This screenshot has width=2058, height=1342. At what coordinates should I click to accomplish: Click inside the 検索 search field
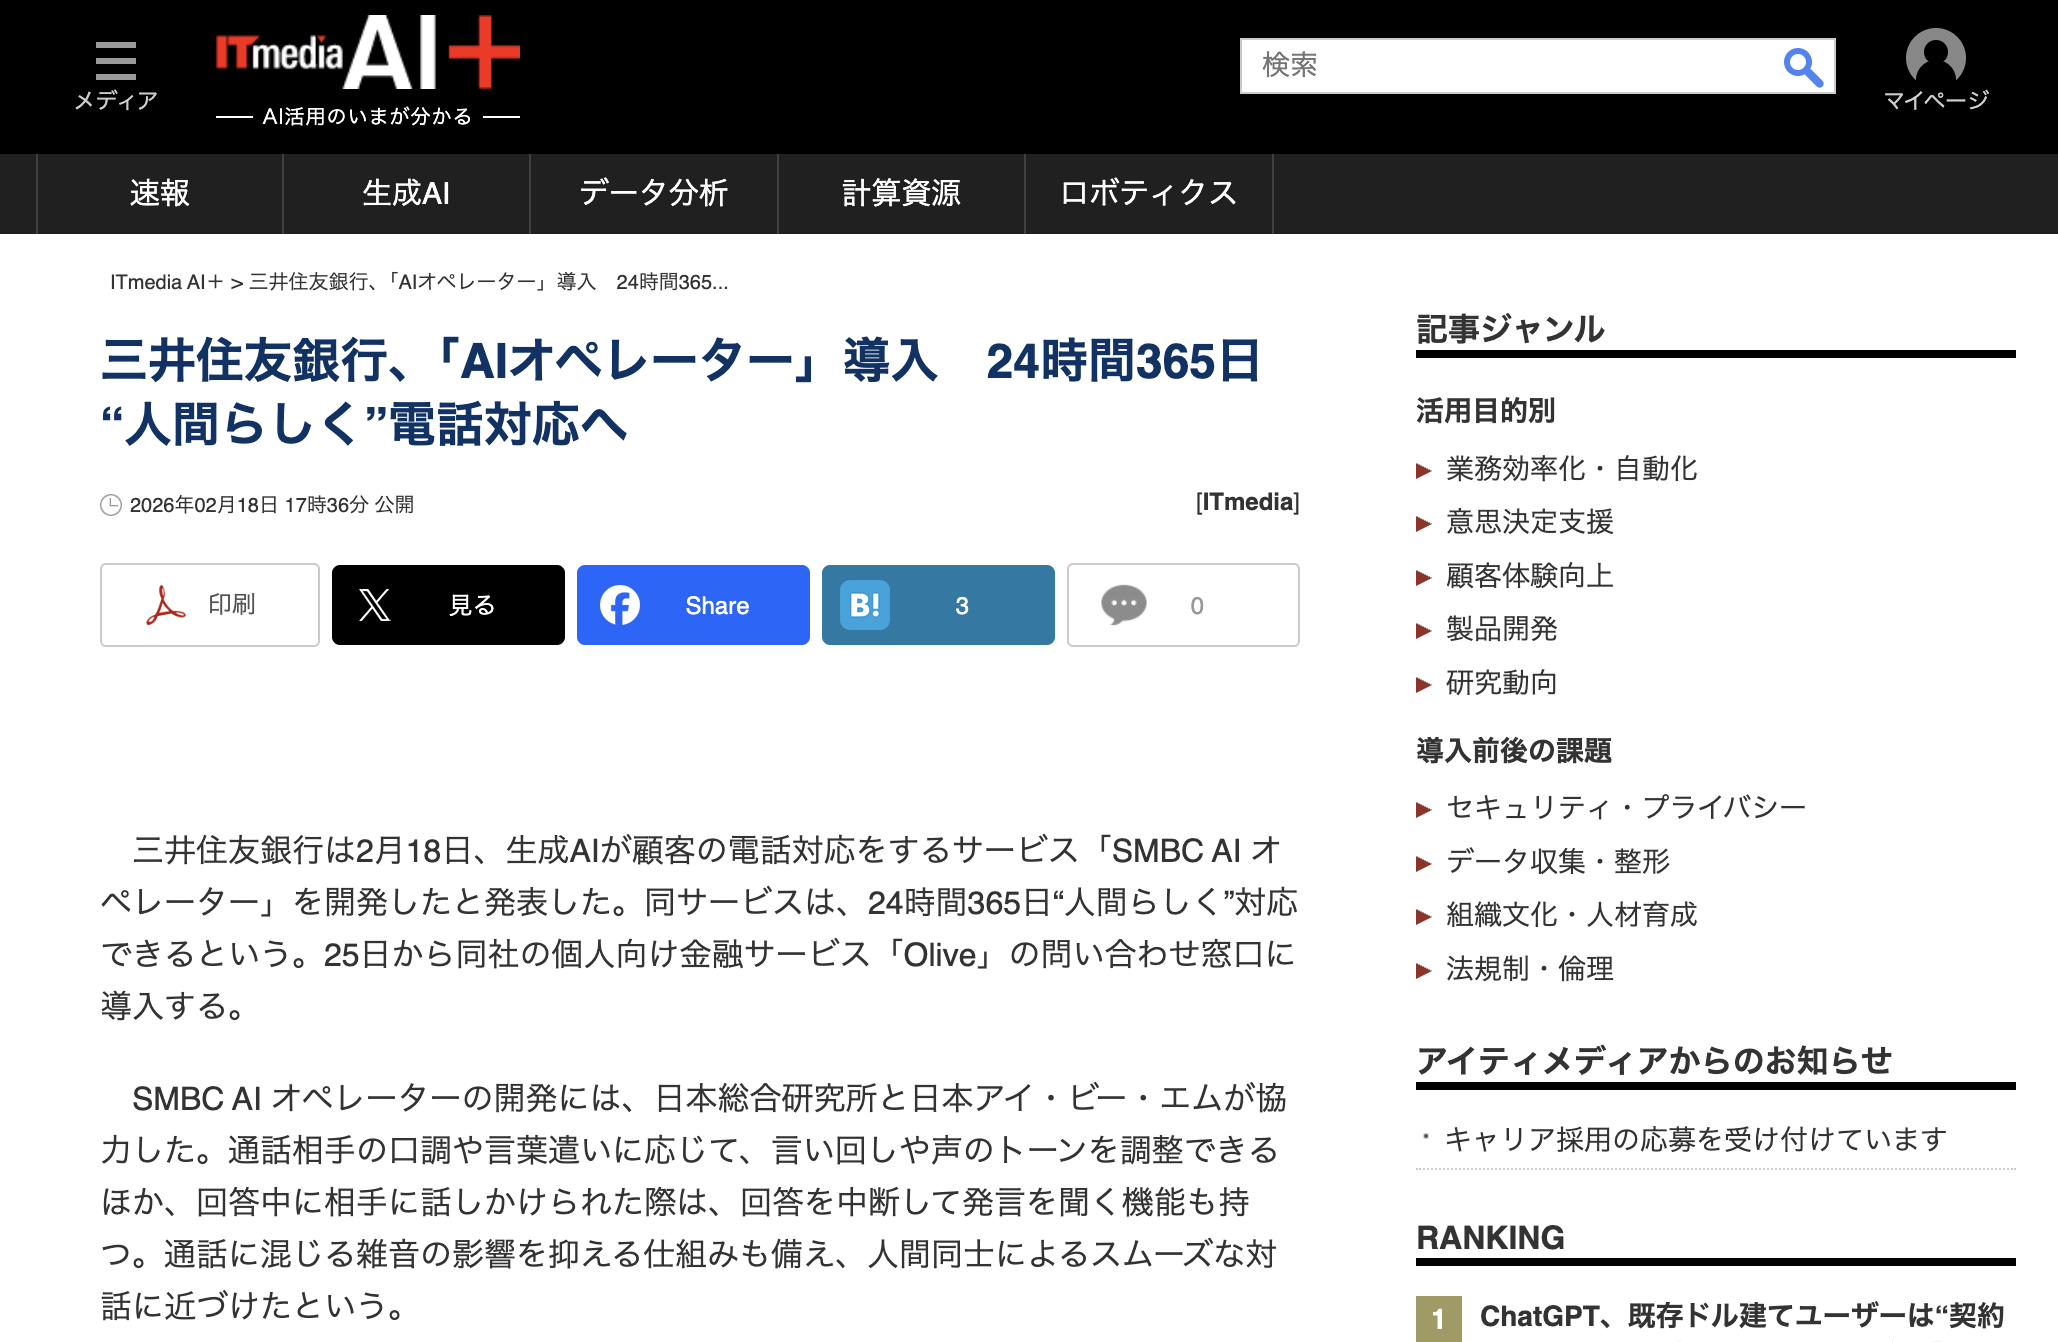pos(1500,66)
